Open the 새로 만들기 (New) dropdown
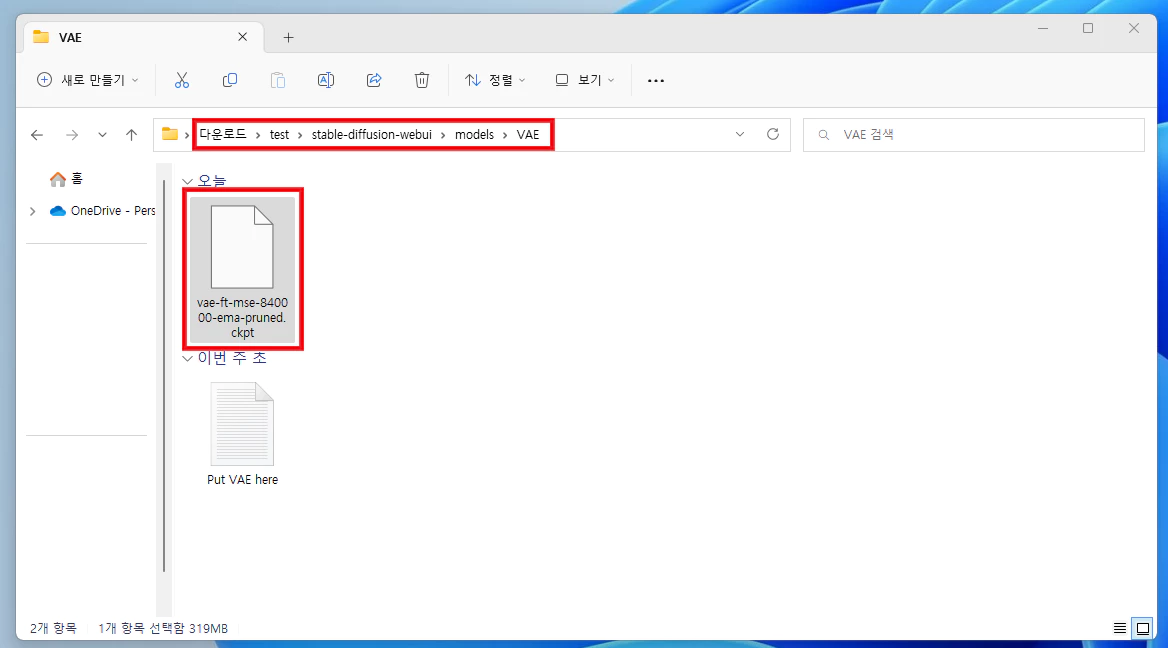 [88, 80]
